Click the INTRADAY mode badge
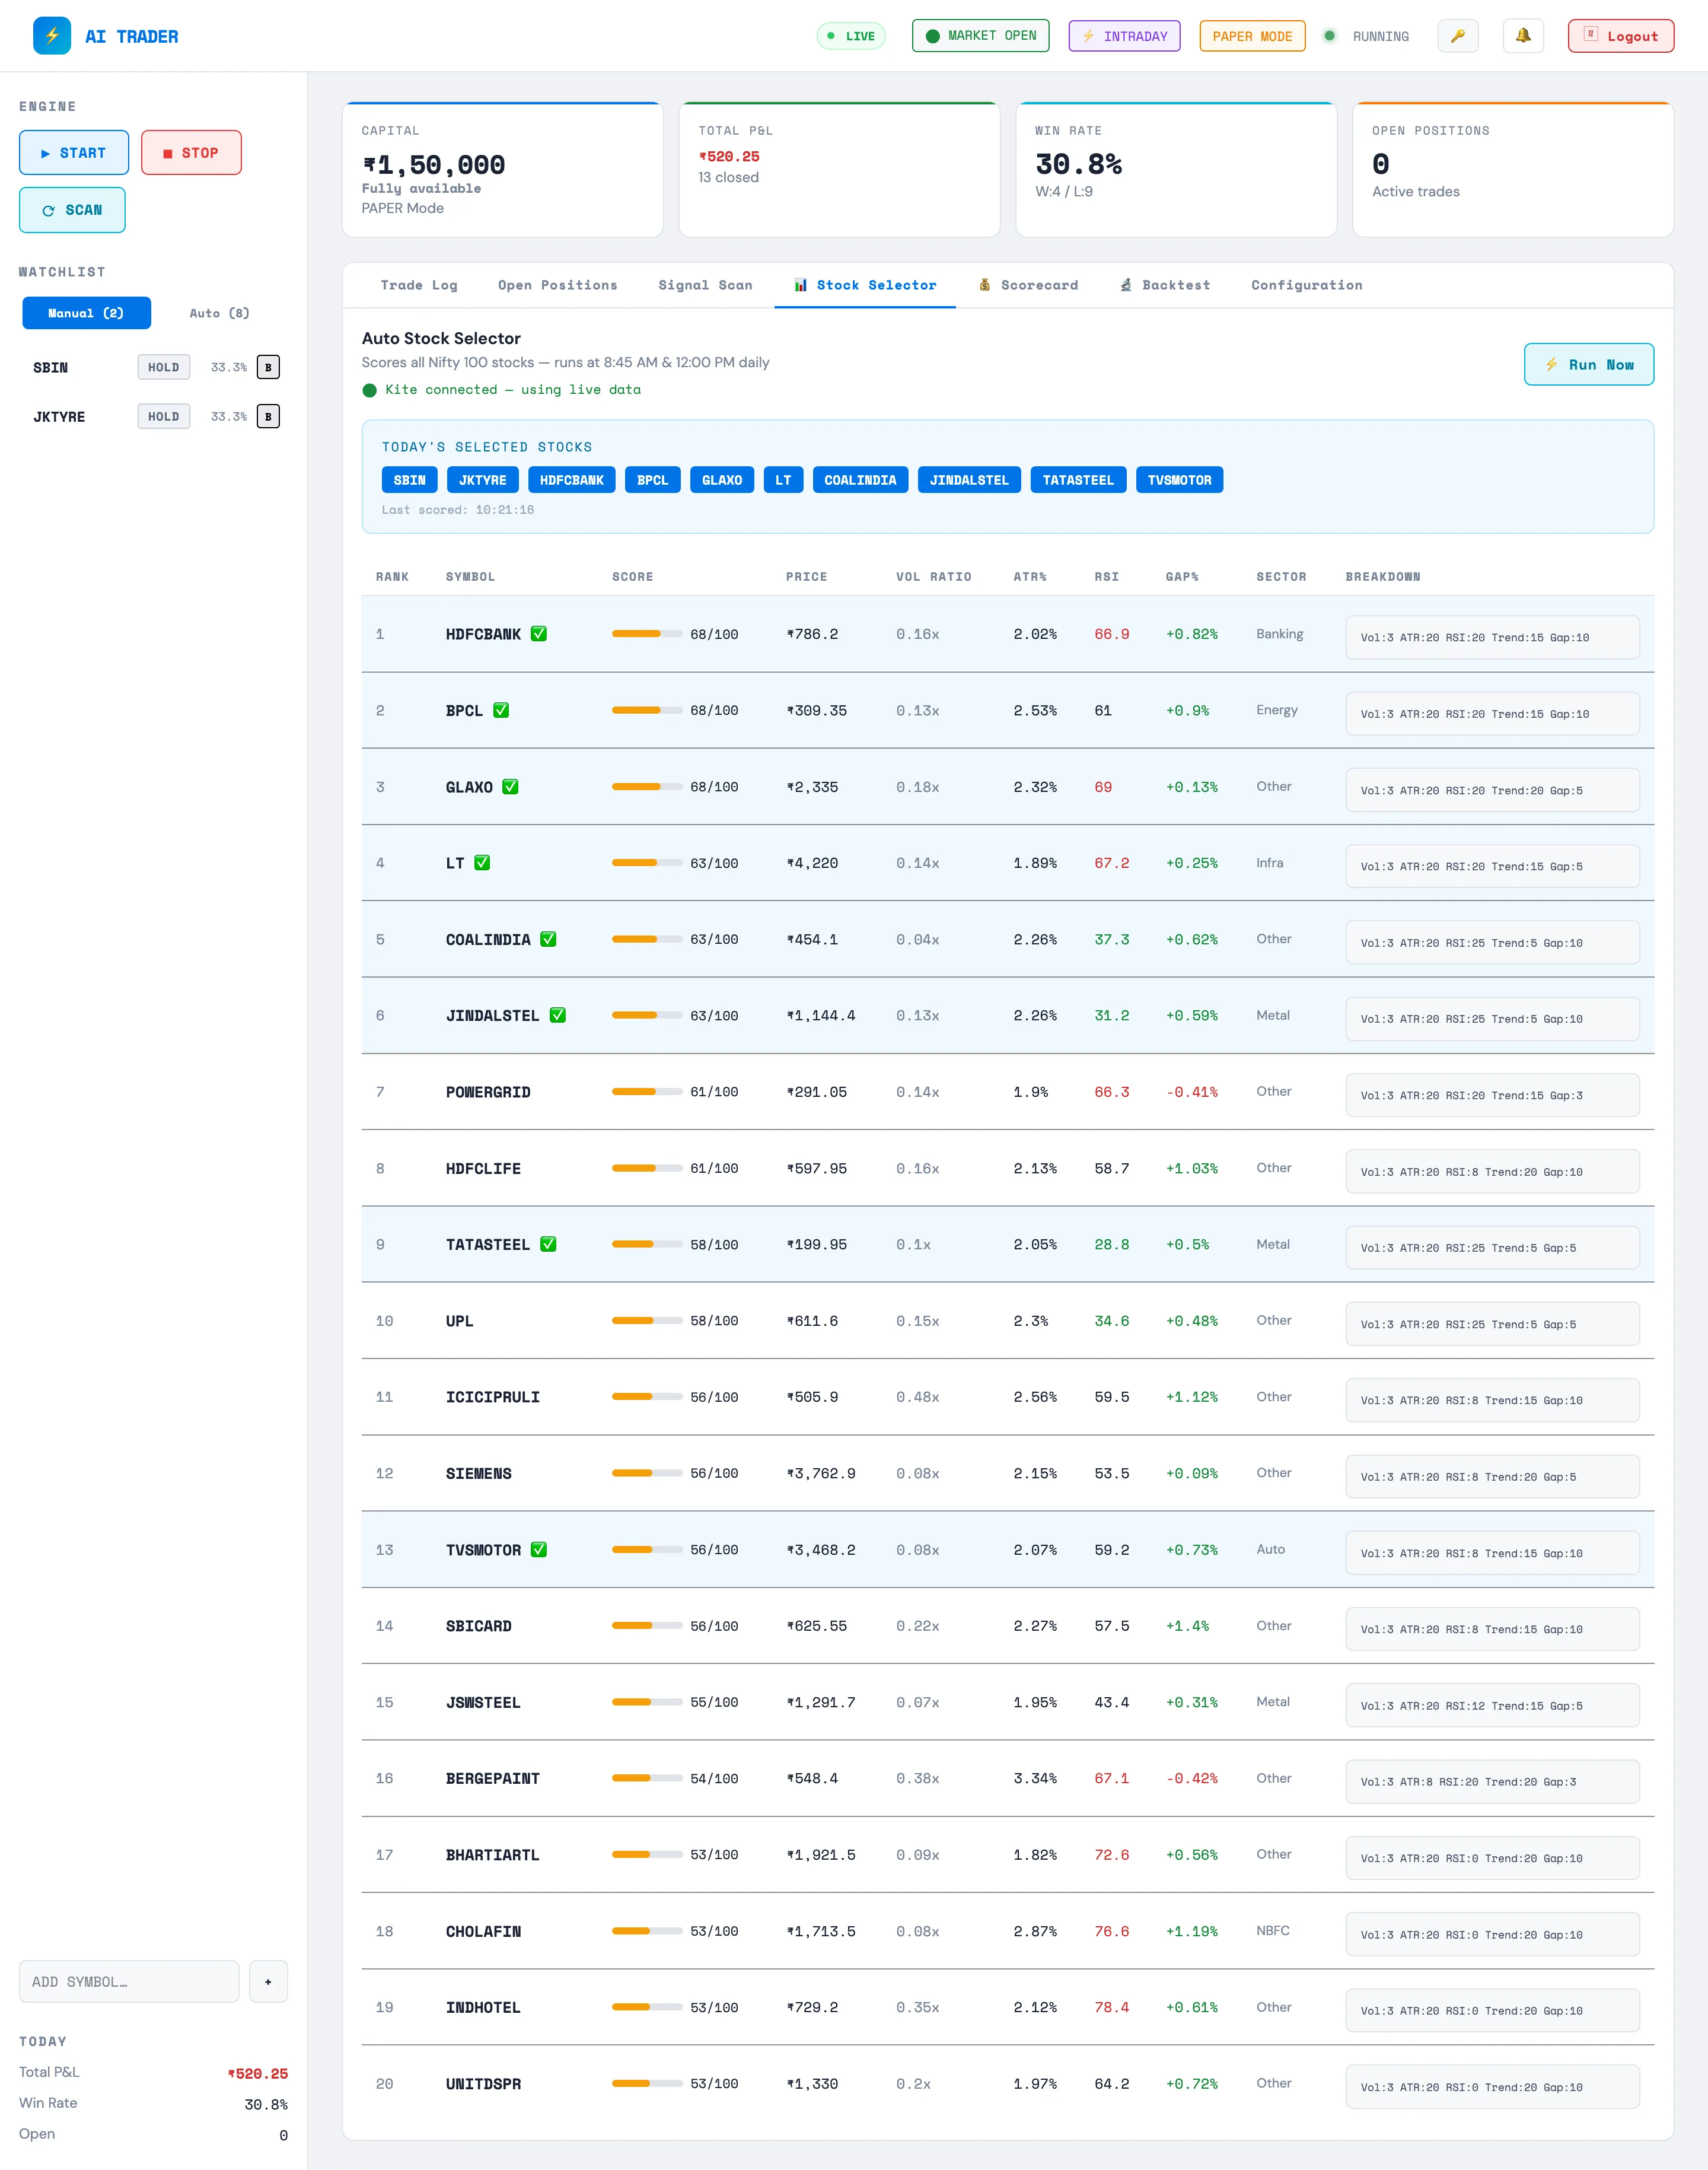Screen dimensions: 1708x2170 pos(1124,36)
